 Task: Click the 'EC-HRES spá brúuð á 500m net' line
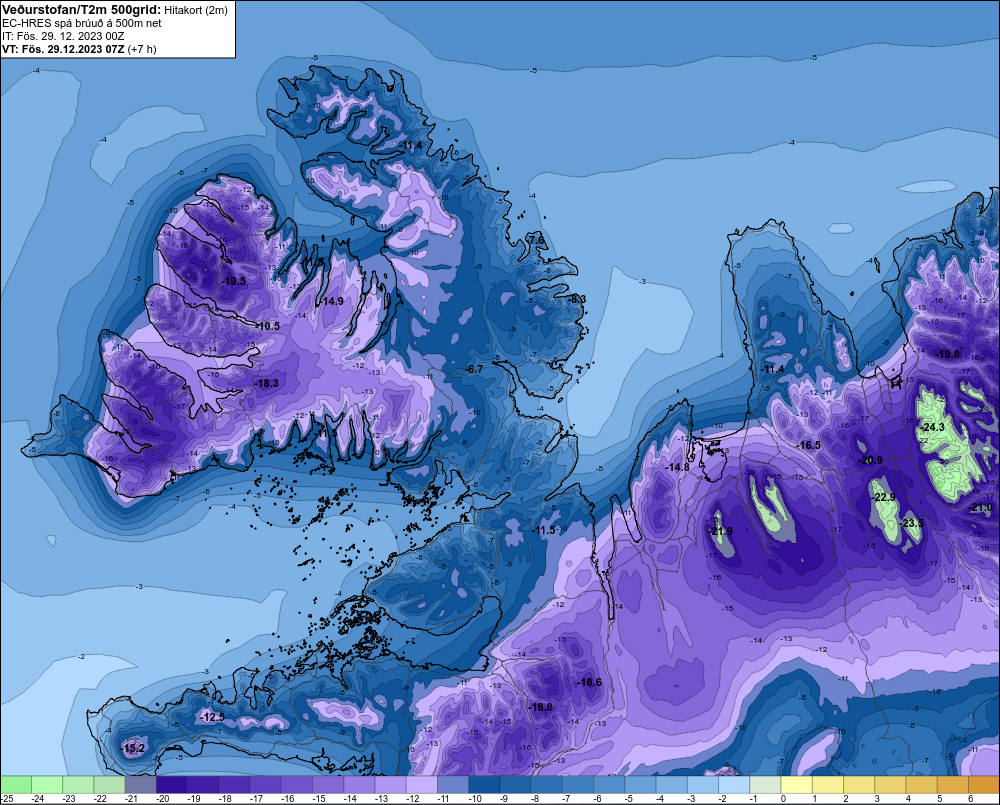pyautogui.click(x=82, y=23)
